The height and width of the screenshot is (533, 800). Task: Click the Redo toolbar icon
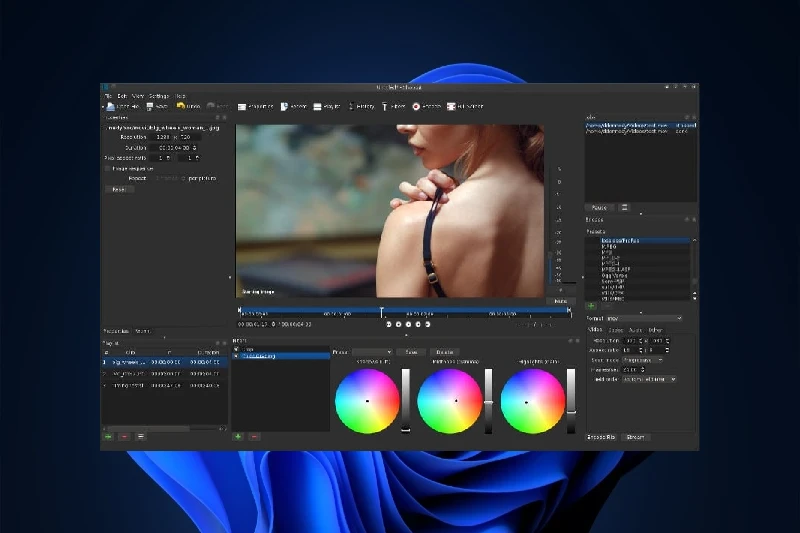click(x=211, y=106)
